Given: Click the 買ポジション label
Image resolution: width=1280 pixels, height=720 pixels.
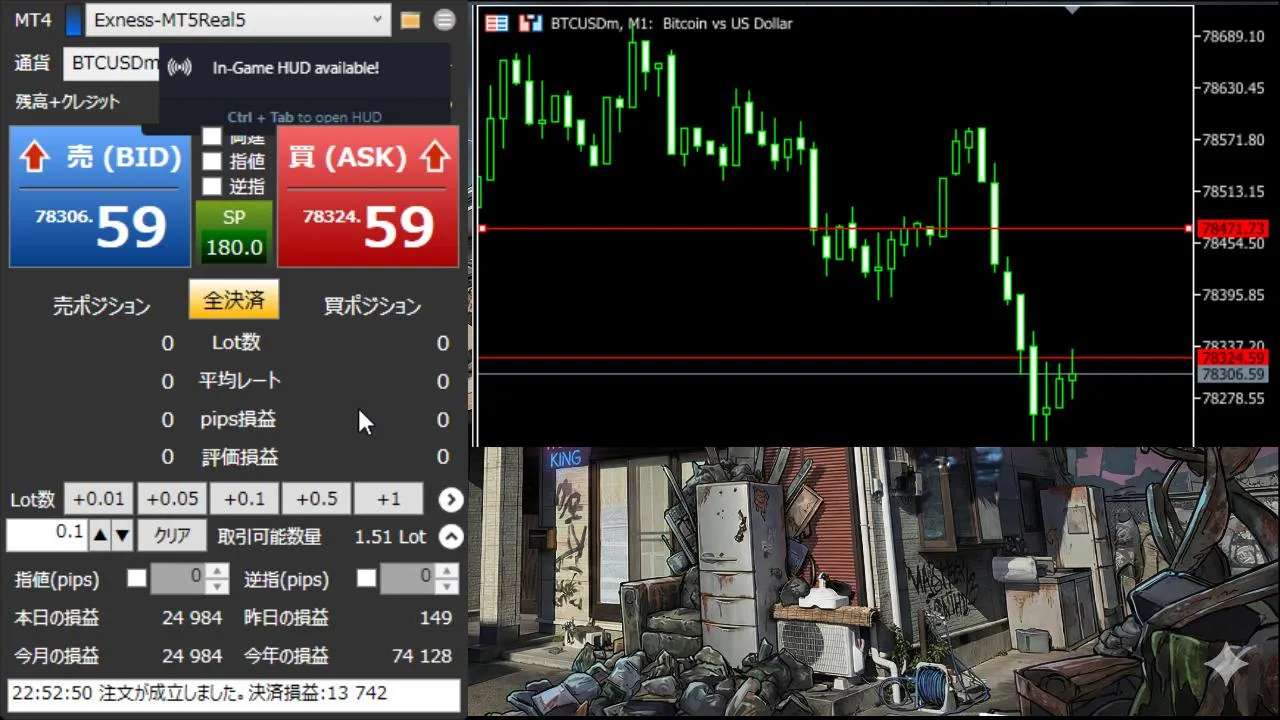Looking at the screenshot, I should pyautogui.click(x=372, y=306).
